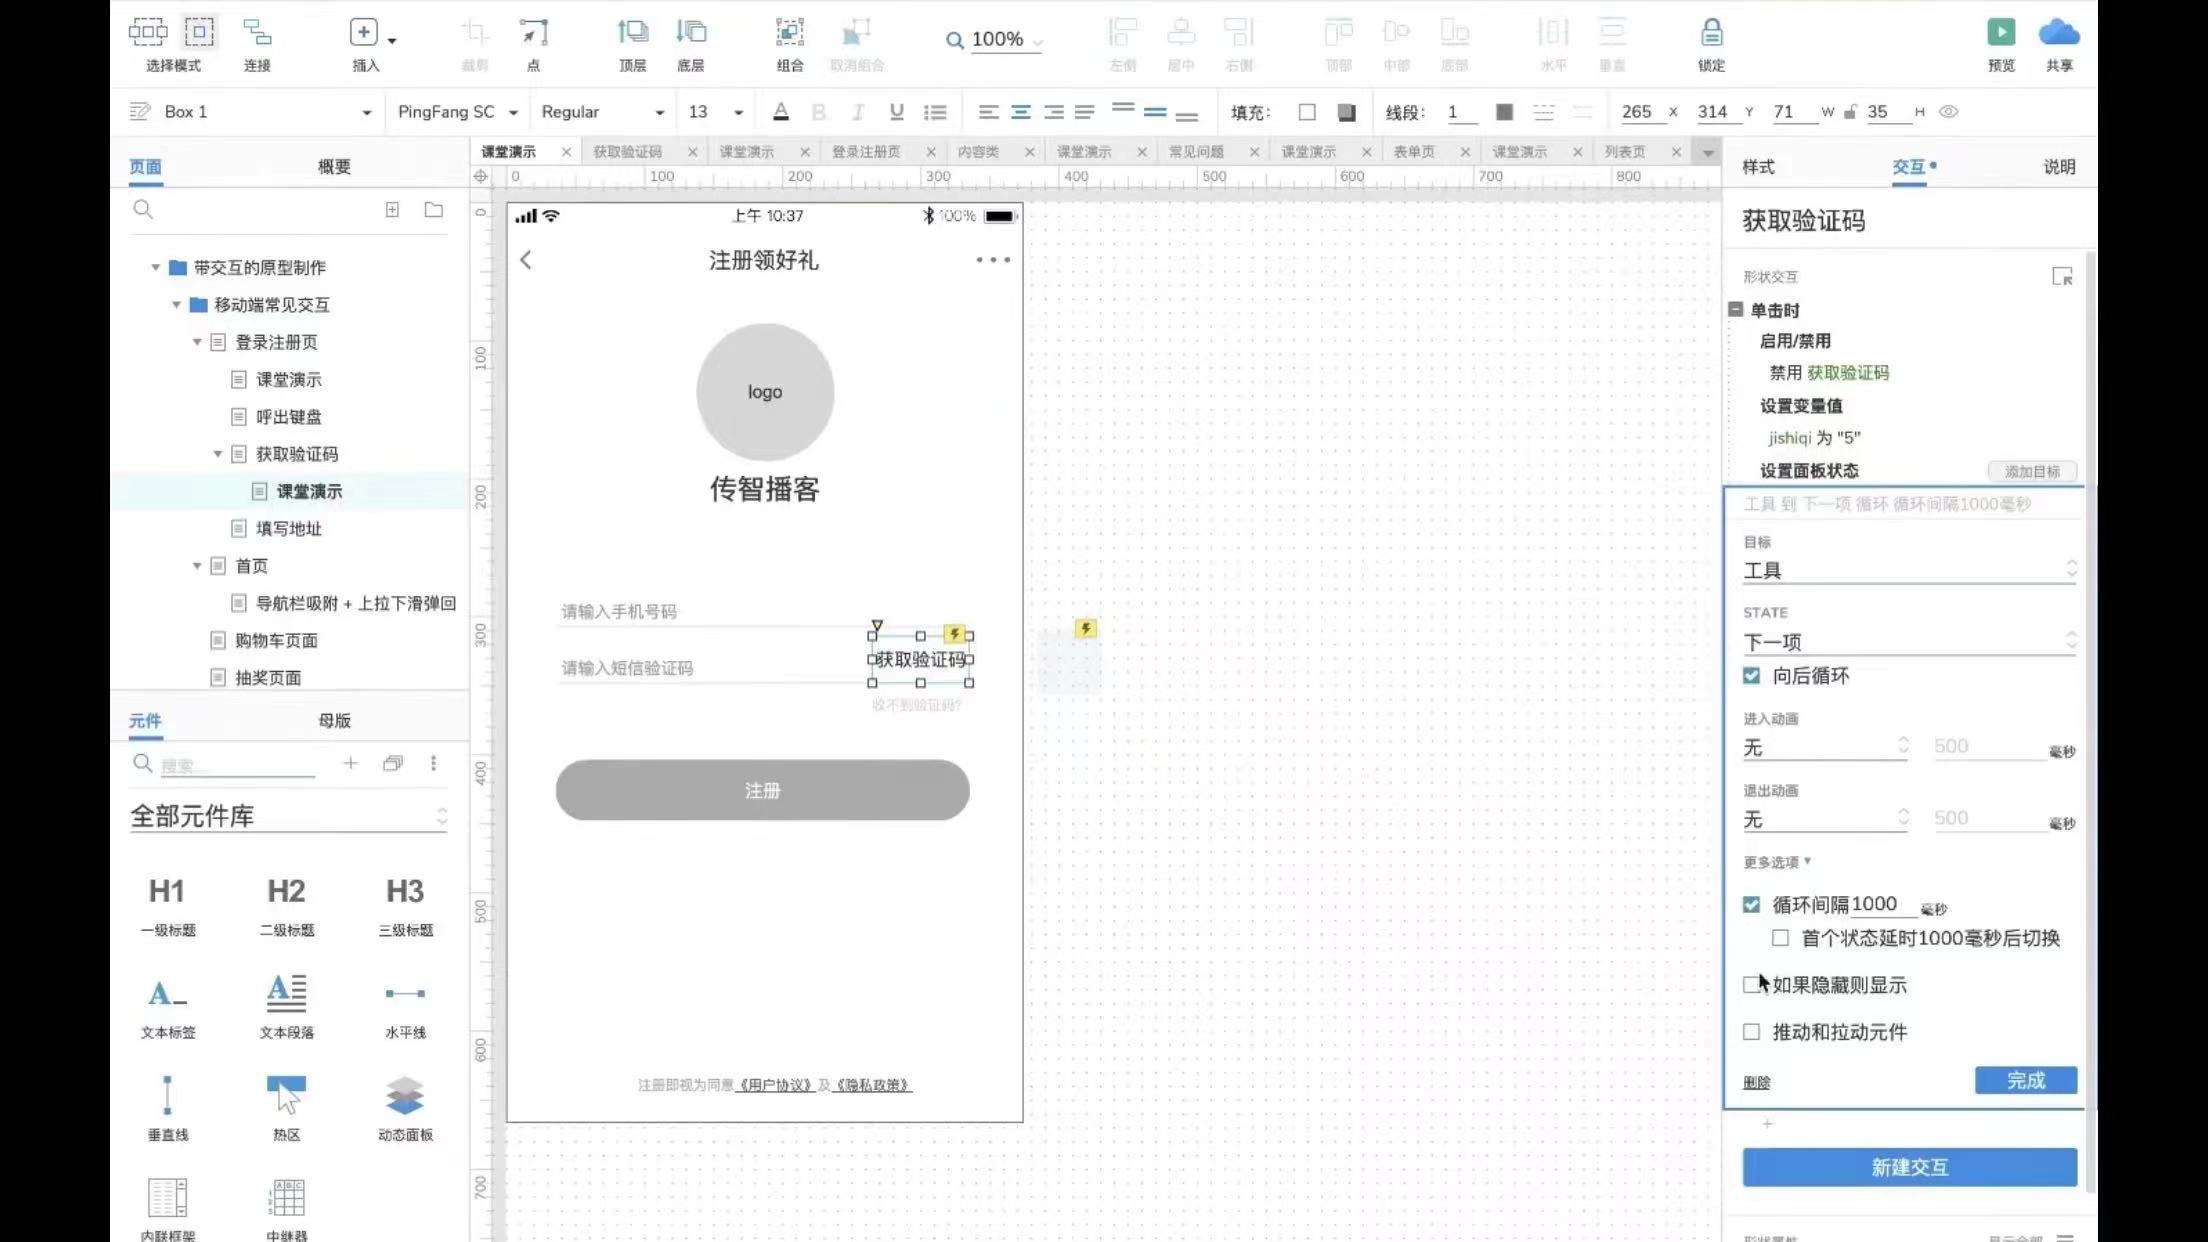
Task: Select the Connect (连接) tool
Action: click(257, 33)
